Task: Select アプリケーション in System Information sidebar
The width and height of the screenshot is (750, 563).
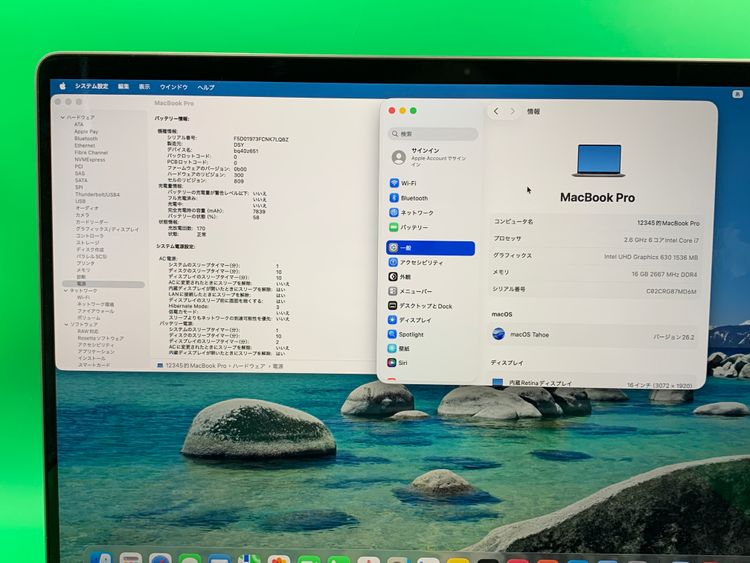Action: (96, 352)
